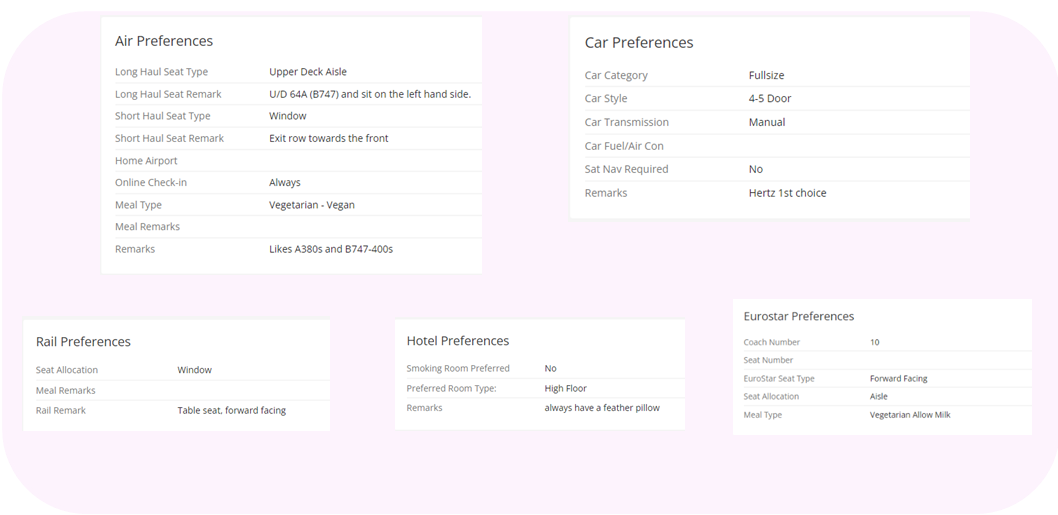The height and width of the screenshot is (515, 1058).
Task: Click the Online Check-in value Always
Action: pos(285,183)
